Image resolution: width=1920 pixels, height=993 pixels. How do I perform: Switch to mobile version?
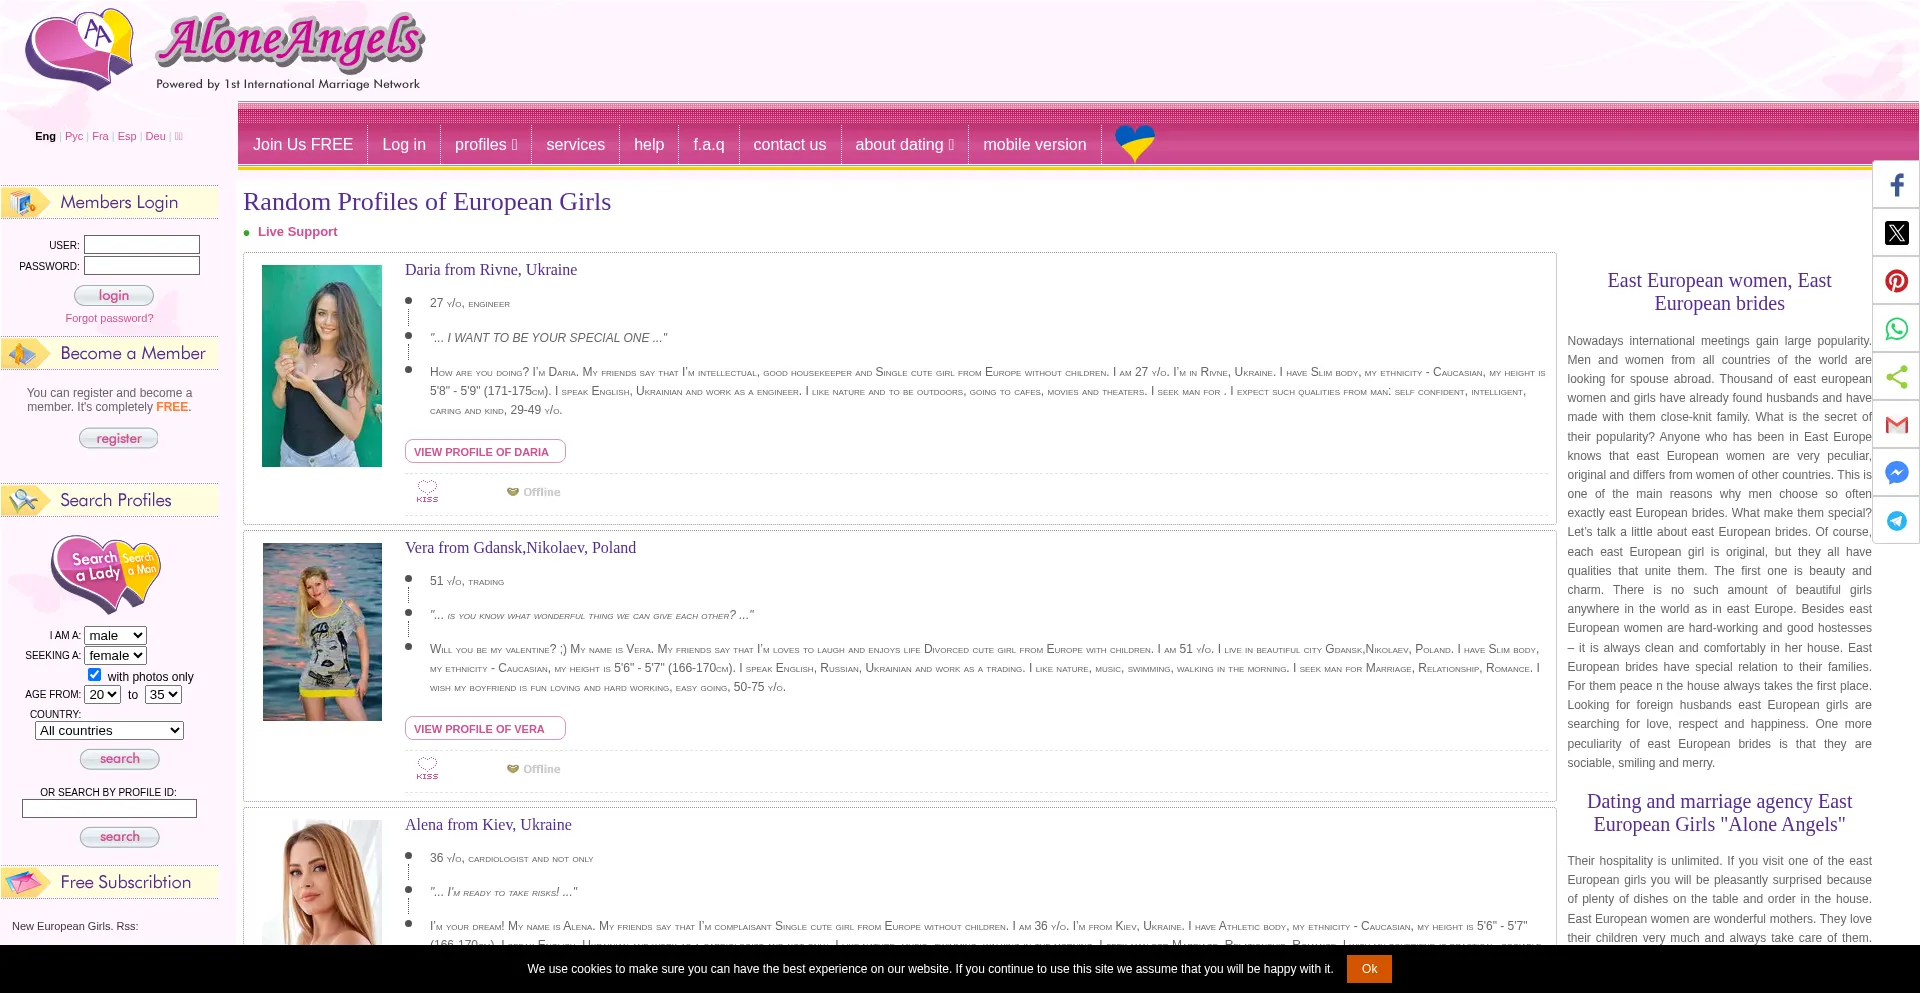pos(1035,144)
